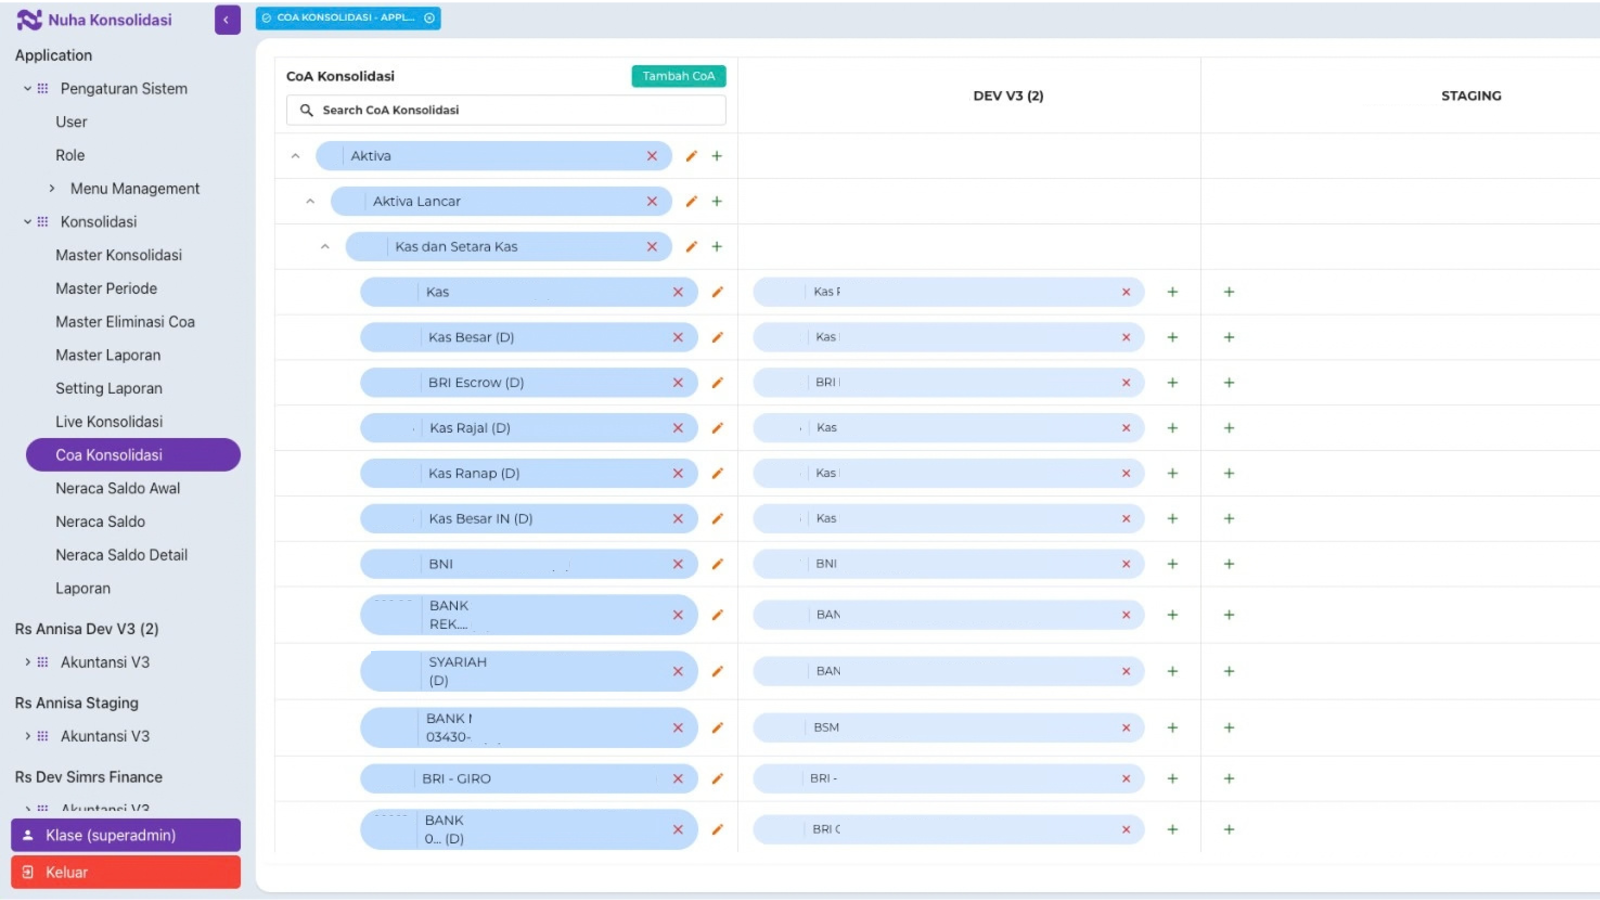Click the pencil edit icon for Aktiva
Viewport: 1600px width, 900px height.
[x=691, y=156]
